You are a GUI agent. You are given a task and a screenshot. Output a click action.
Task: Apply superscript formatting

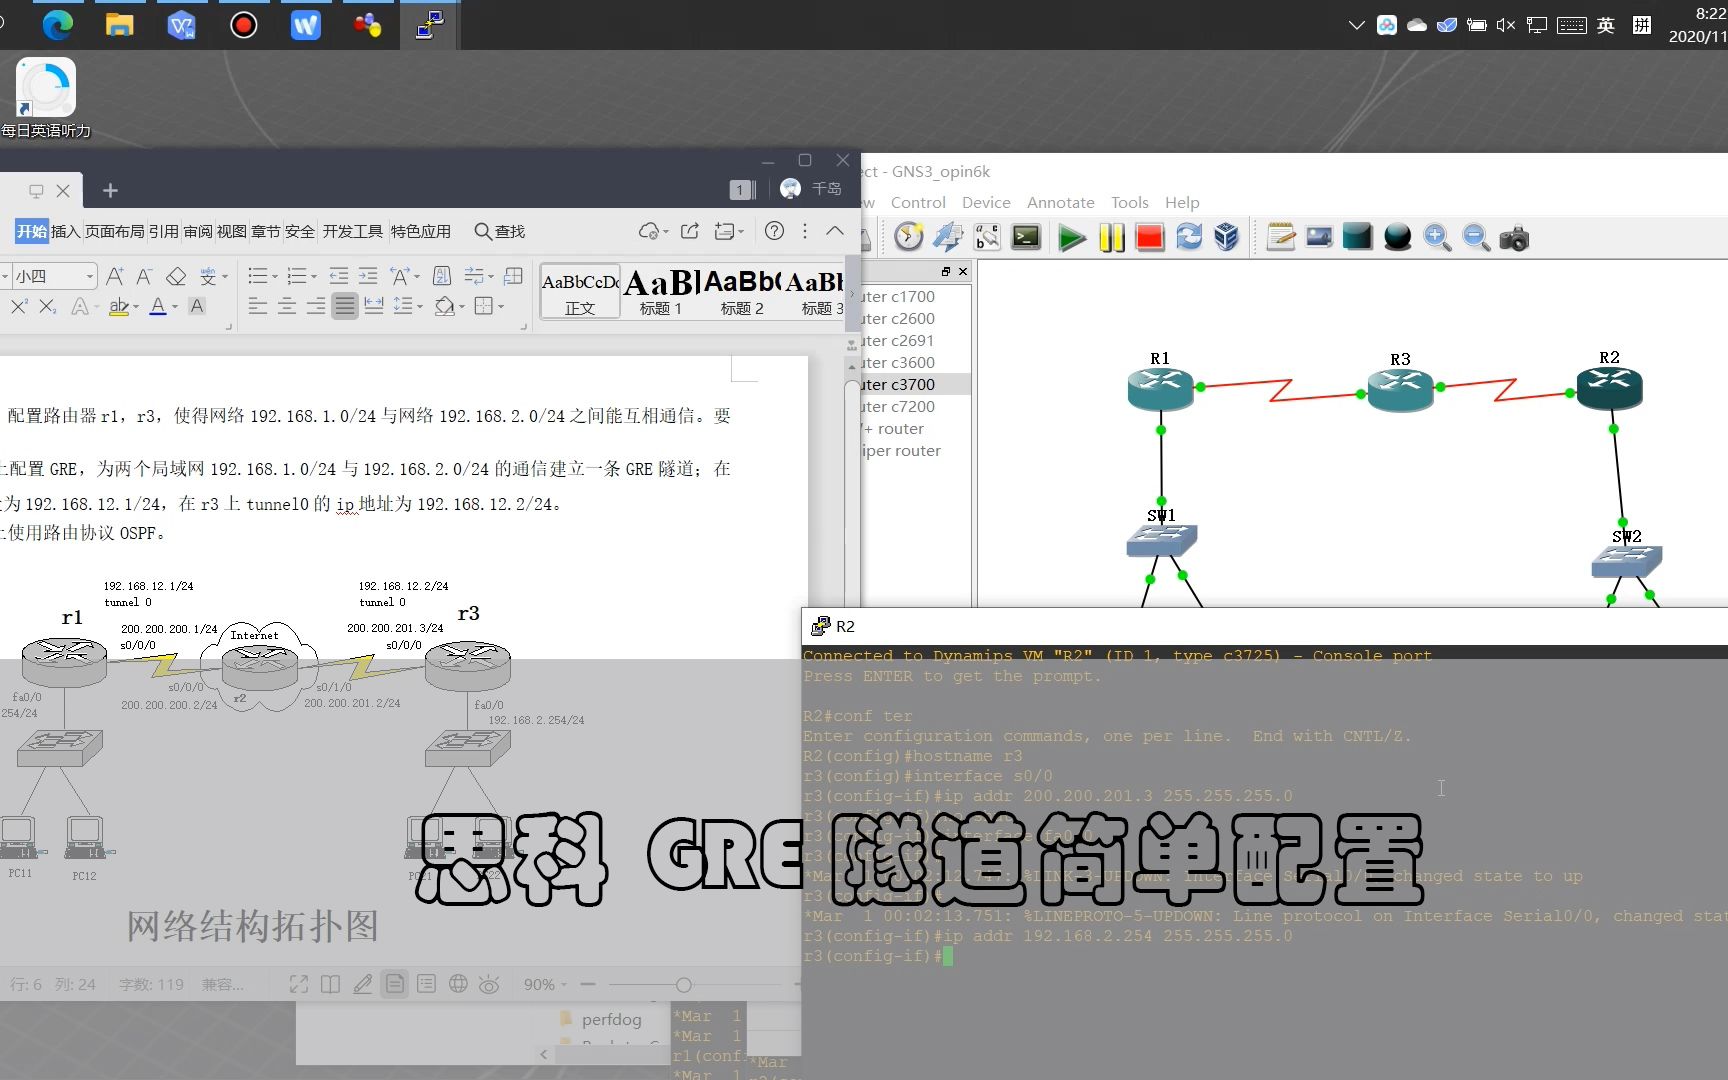[x=18, y=307]
